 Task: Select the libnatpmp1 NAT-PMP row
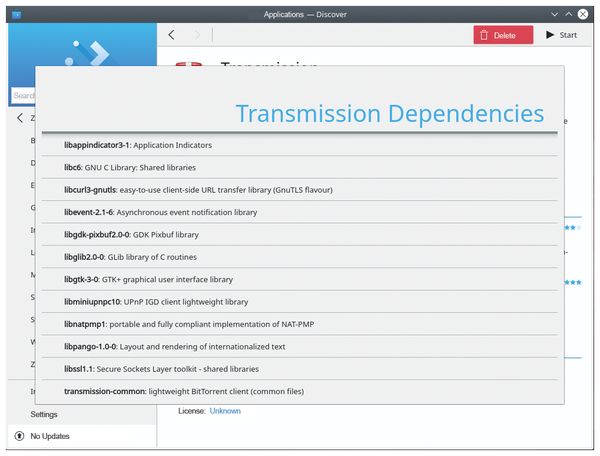coord(300,324)
